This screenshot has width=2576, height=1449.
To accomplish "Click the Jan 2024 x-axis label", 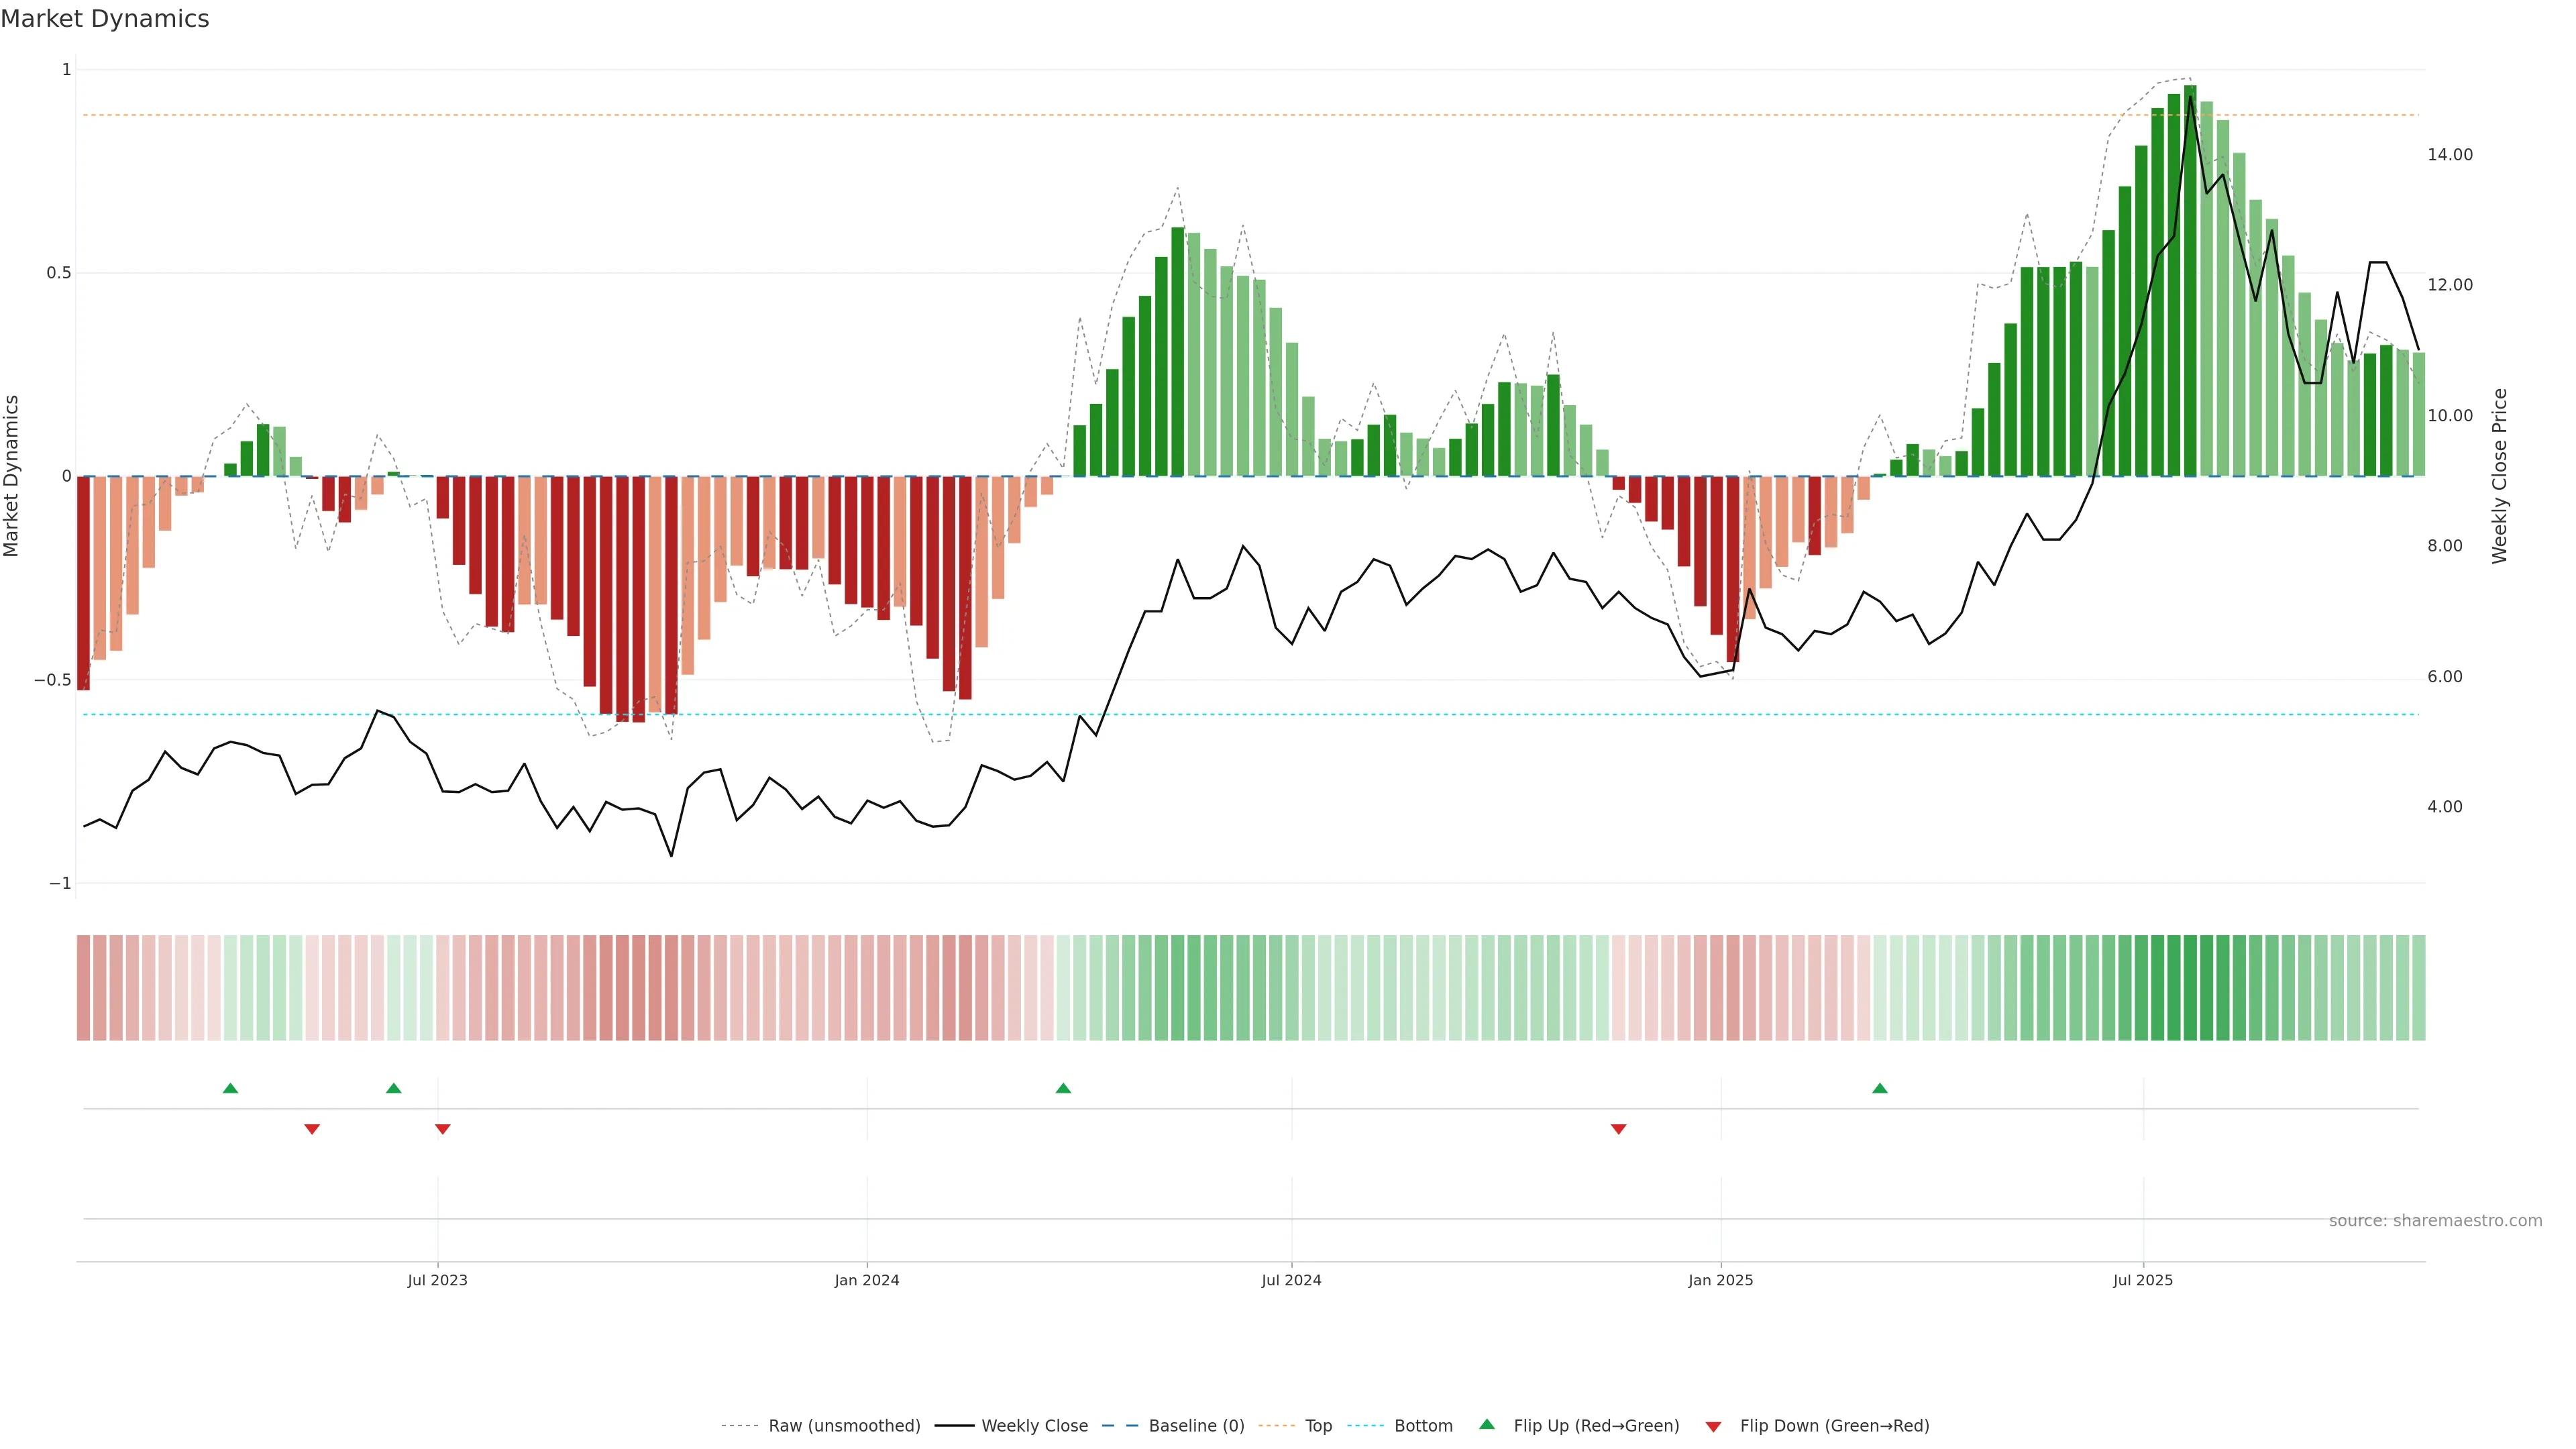I will click(867, 1280).
